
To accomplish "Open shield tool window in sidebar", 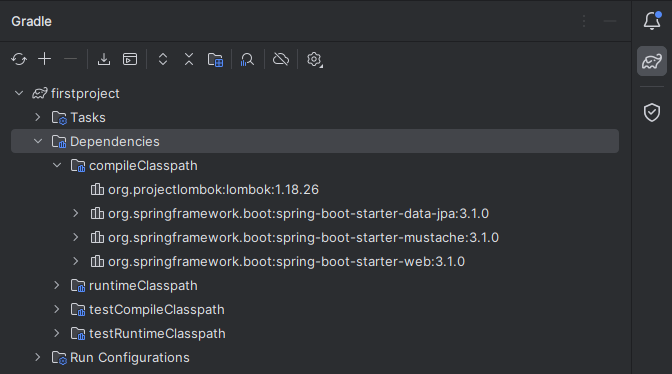I will [x=652, y=112].
